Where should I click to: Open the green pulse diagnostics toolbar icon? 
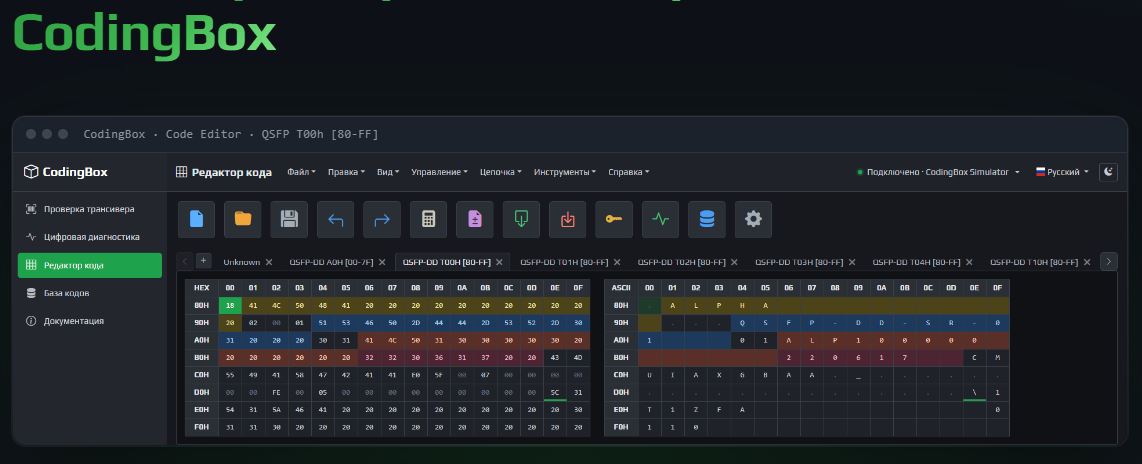click(661, 219)
